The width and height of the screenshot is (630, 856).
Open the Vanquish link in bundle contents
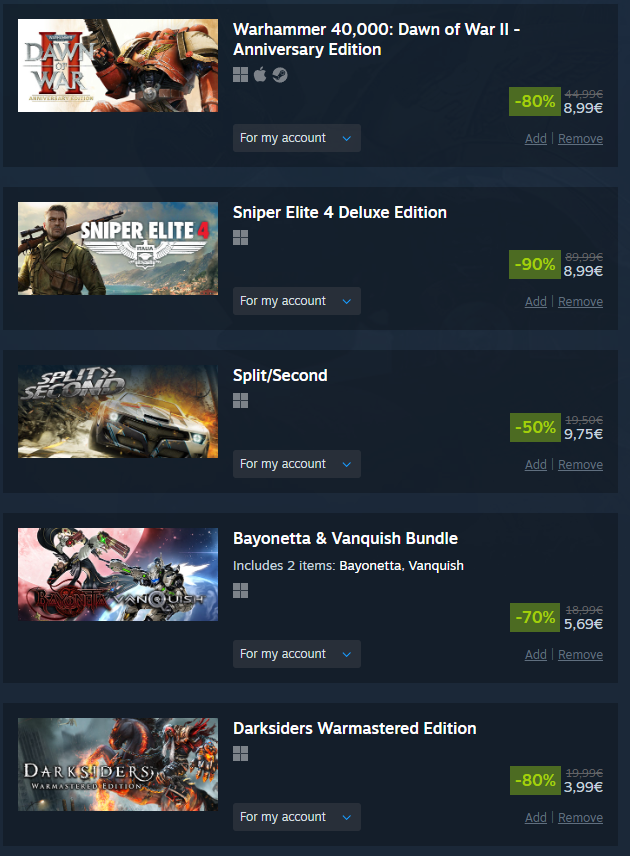click(436, 566)
